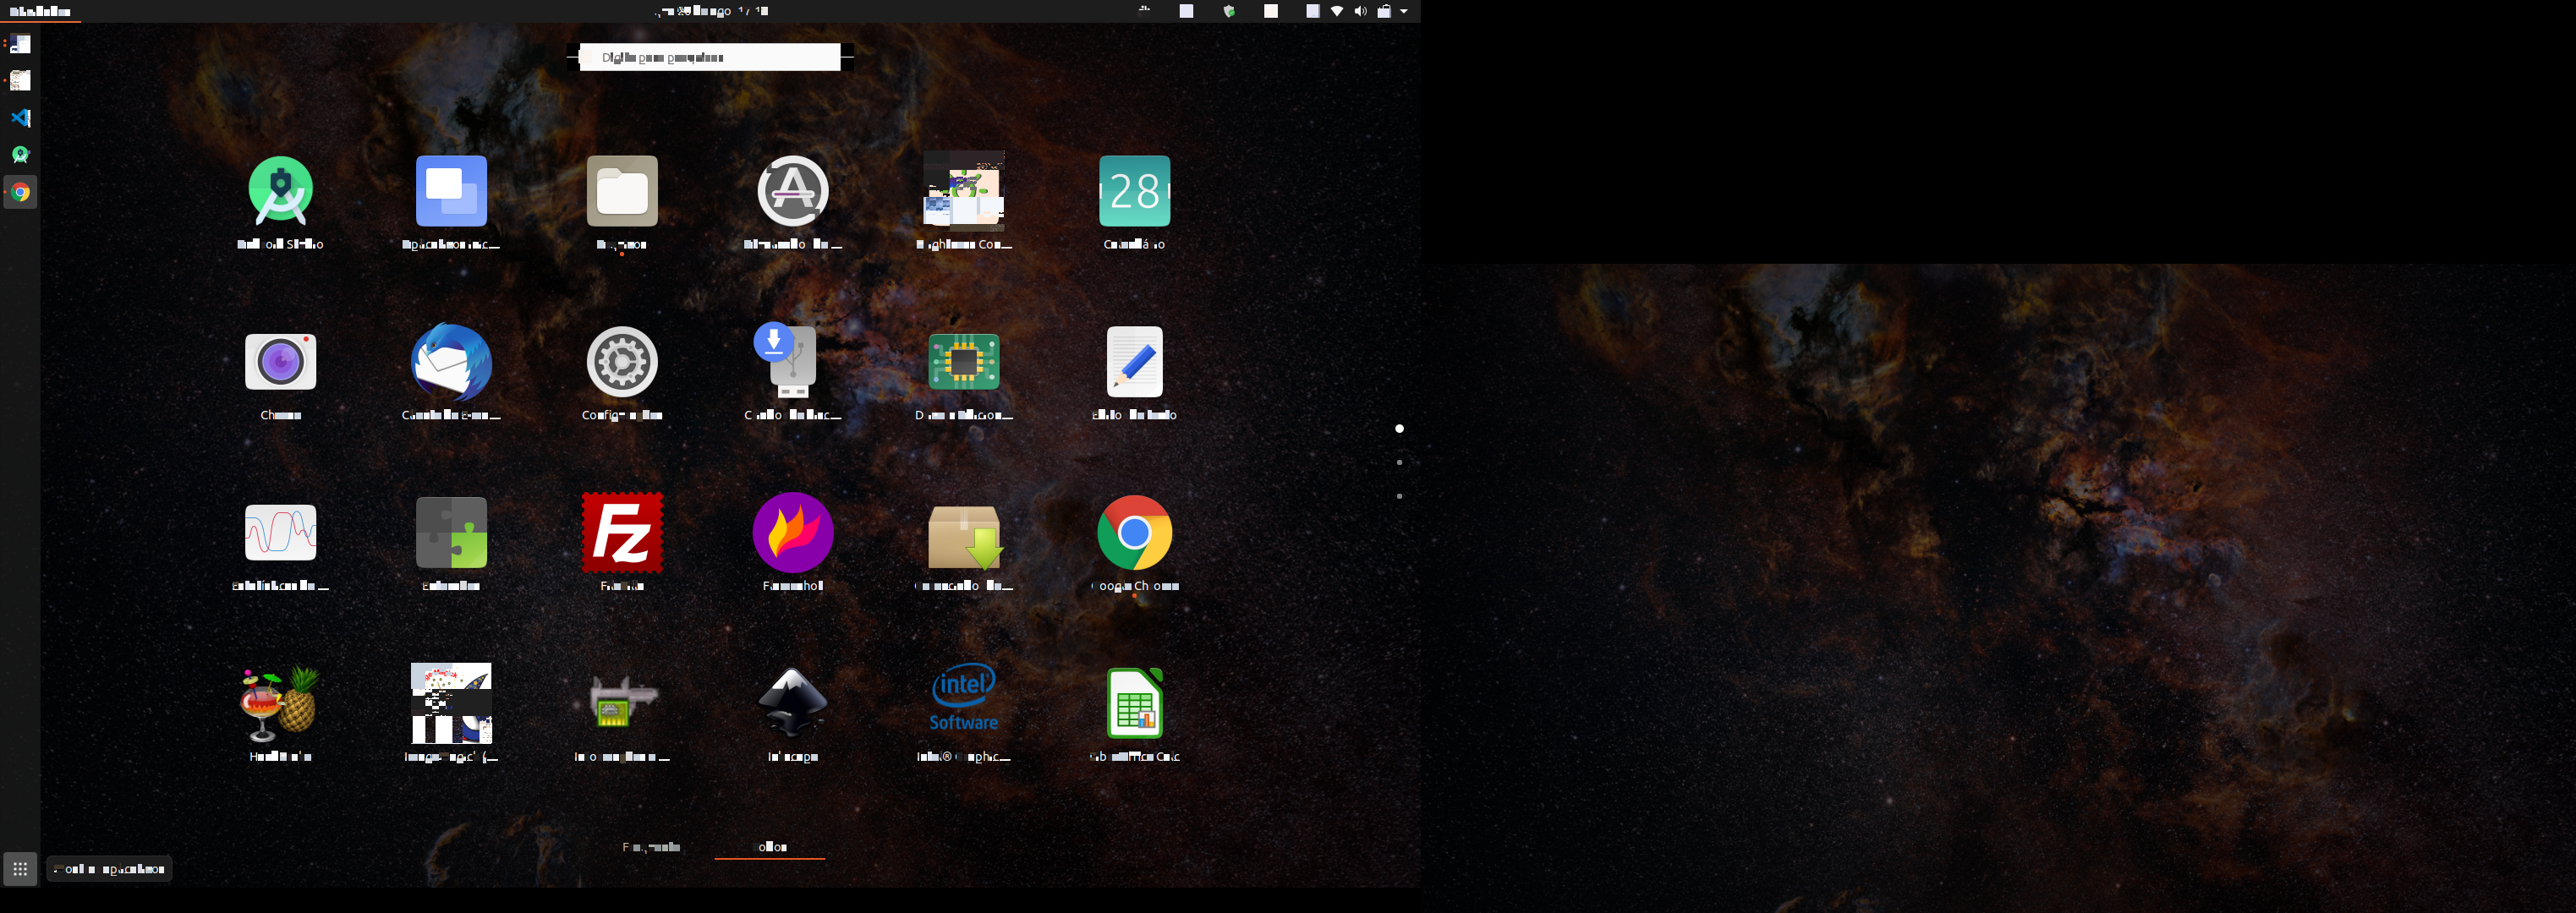Click Android Studio in the dock

tap(20, 155)
